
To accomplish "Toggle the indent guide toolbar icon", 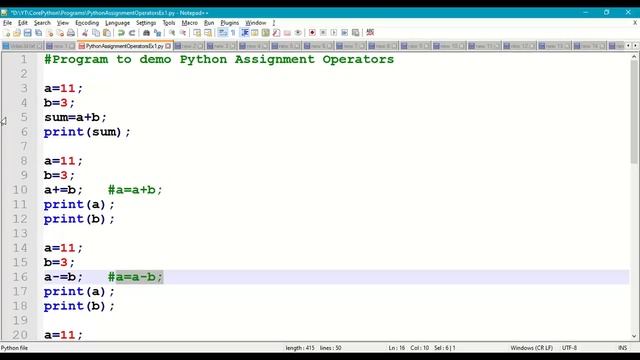I will [x=244, y=33].
